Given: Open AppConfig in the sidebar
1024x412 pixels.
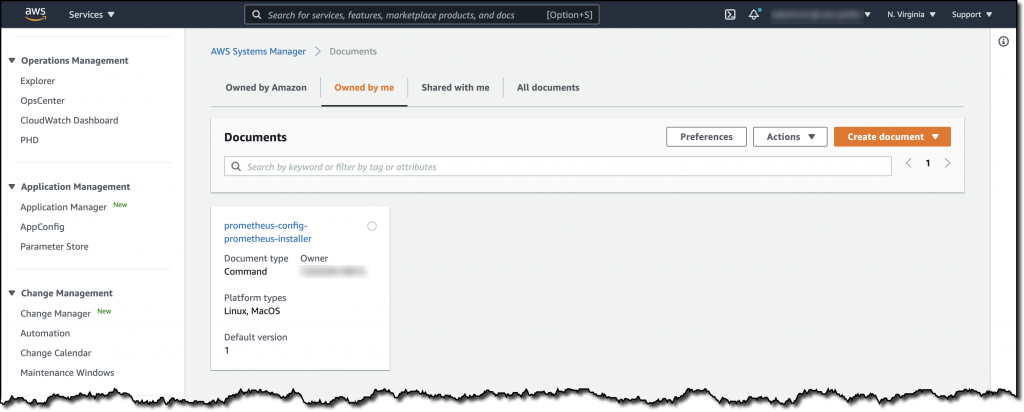Looking at the screenshot, I should [x=42, y=227].
